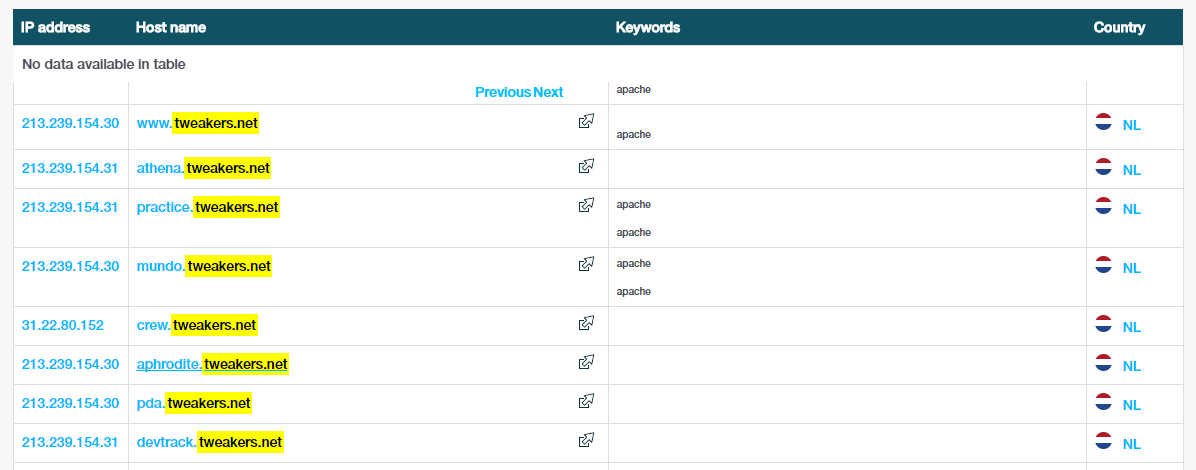Image resolution: width=1196 pixels, height=470 pixels.
Task: Open IP address 31.22.80.152 link
Action: 63,325
